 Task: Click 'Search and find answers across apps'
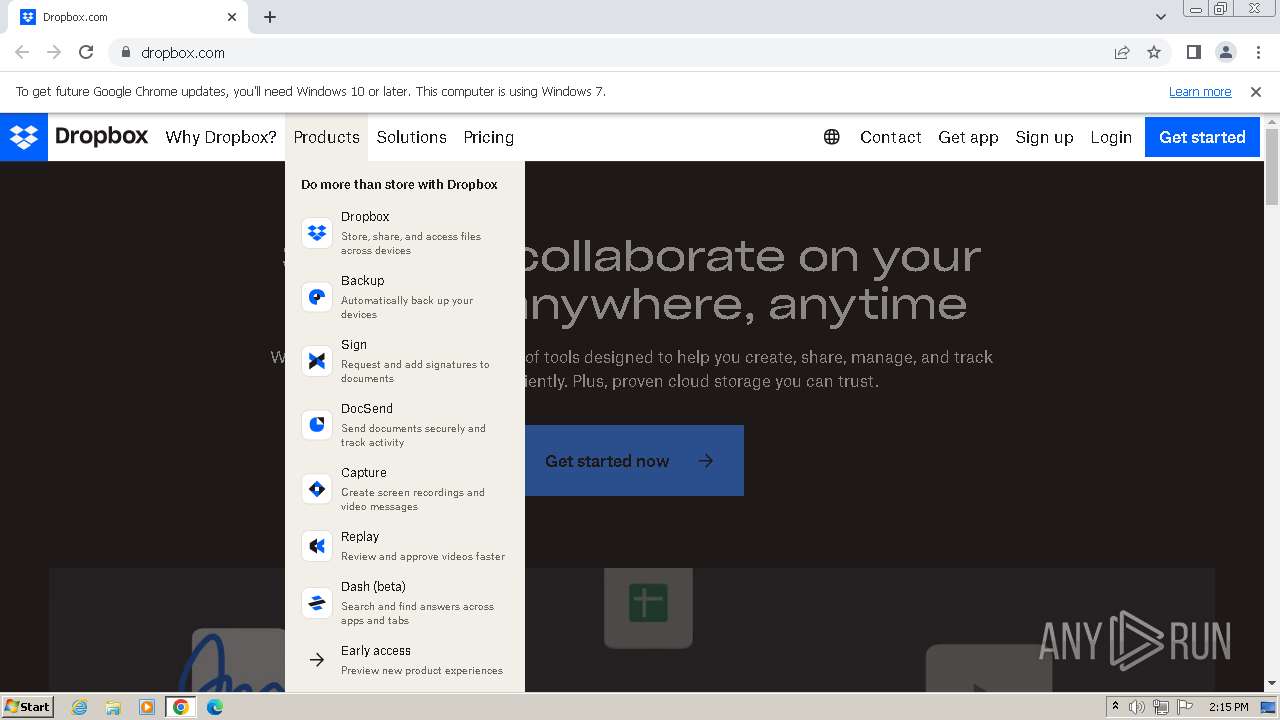tap(417, 613)
